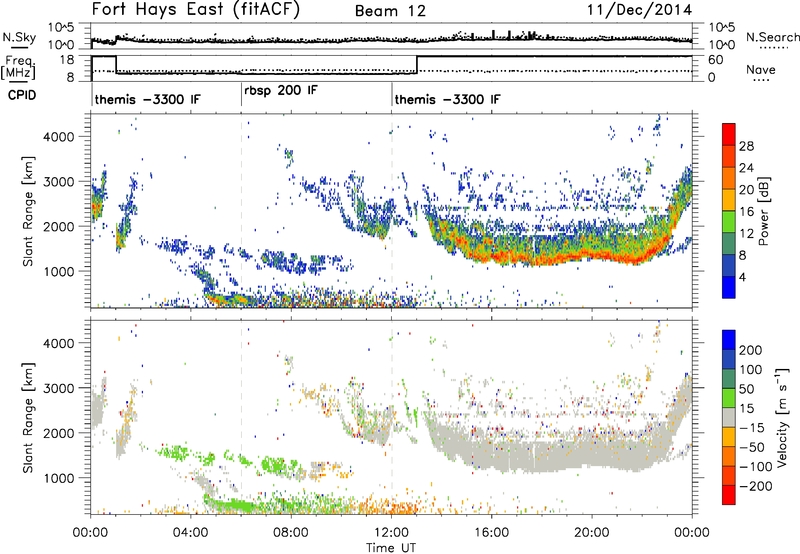Click the 'N.Search' legend label
The image size is (800, 554).
pos(772,37)
